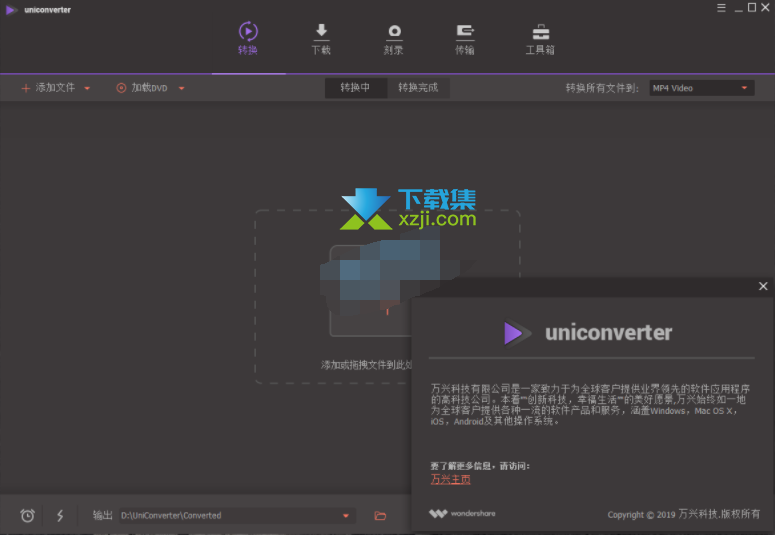Screen dimensions: 775x535
Task: Click the schedule alarm clock icon
Action: [28, 515]
